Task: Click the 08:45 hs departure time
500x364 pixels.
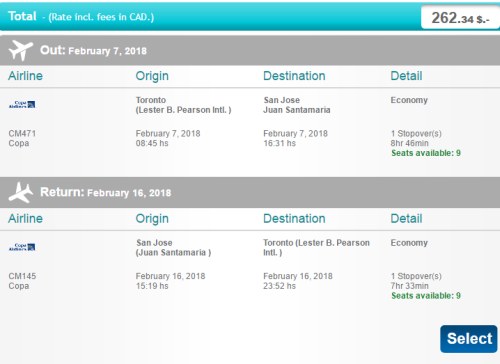Action: pos(152,143)
